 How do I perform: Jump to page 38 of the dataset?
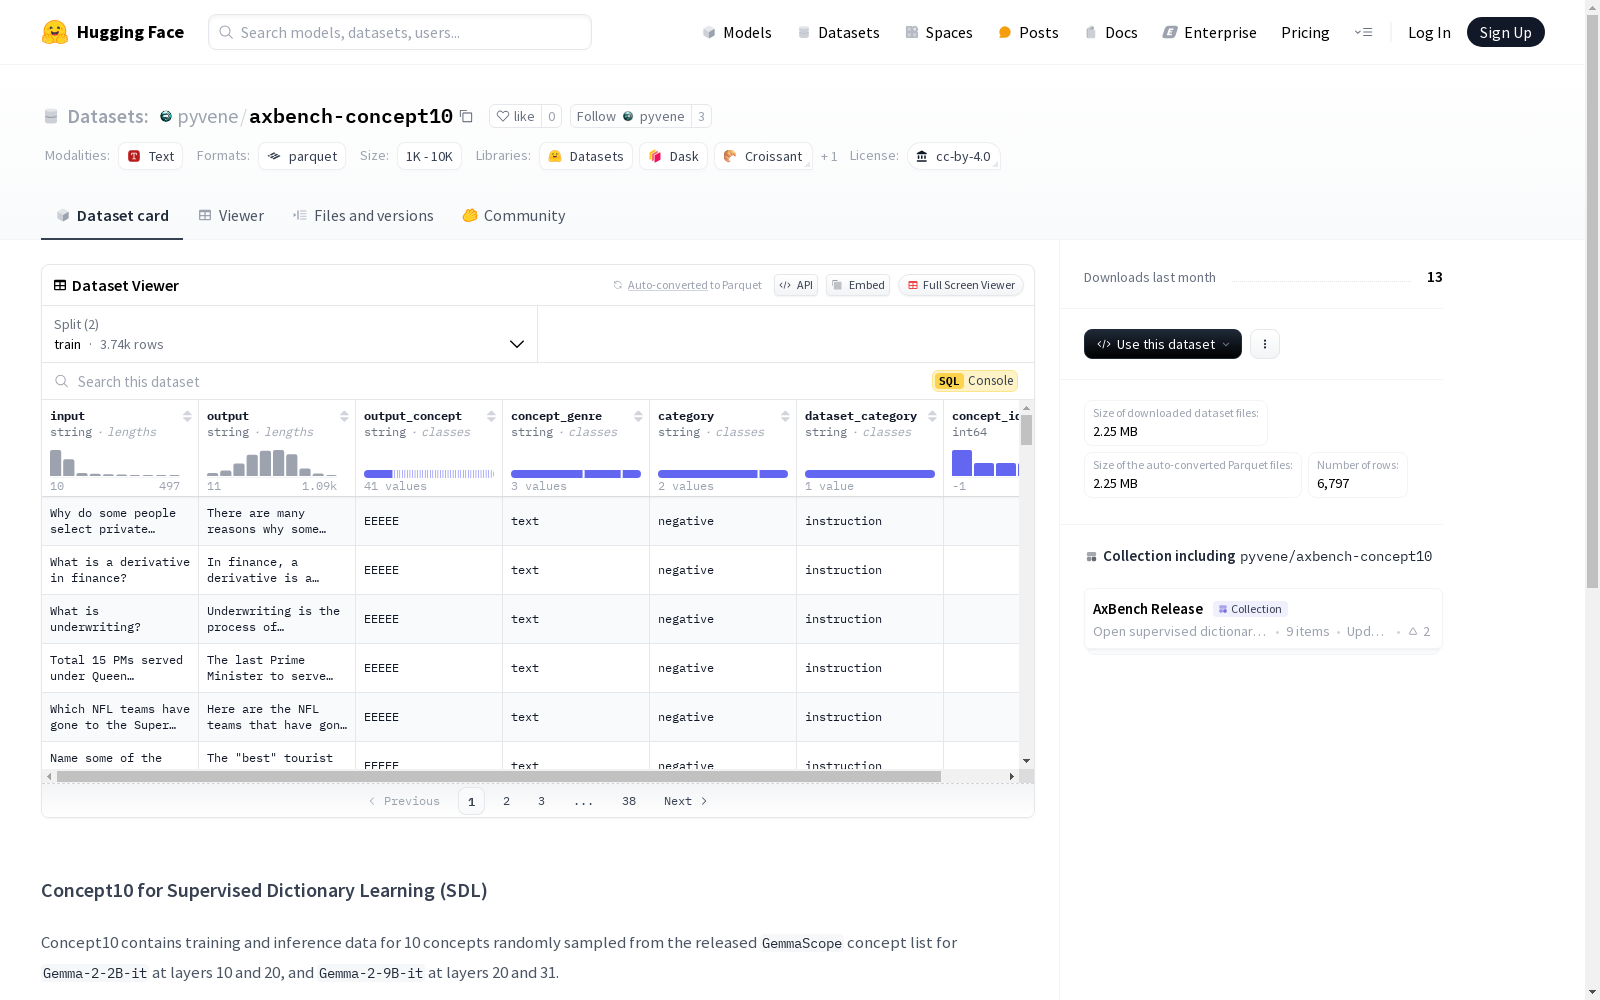[x=629, y=801]
